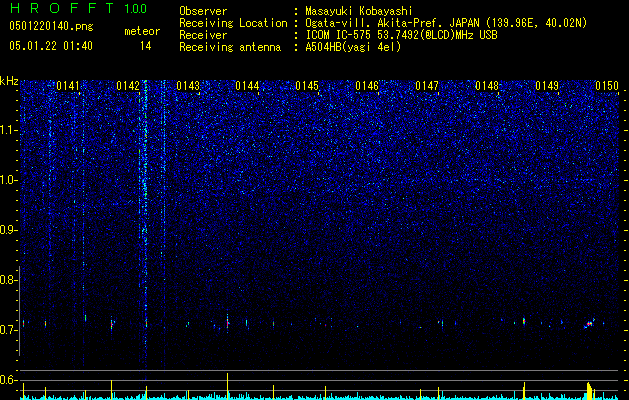Screen dimensions: 629x400
Task: Click the 1.0 kHz axis label
Action: [9, 180]
